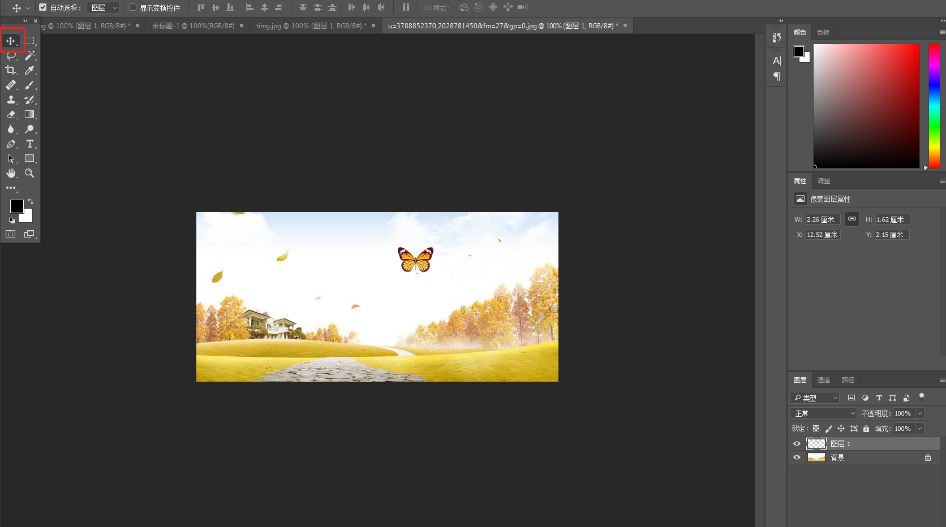
Task: Toggle lock all icon in Layers panel
Action: click(866, 428)
